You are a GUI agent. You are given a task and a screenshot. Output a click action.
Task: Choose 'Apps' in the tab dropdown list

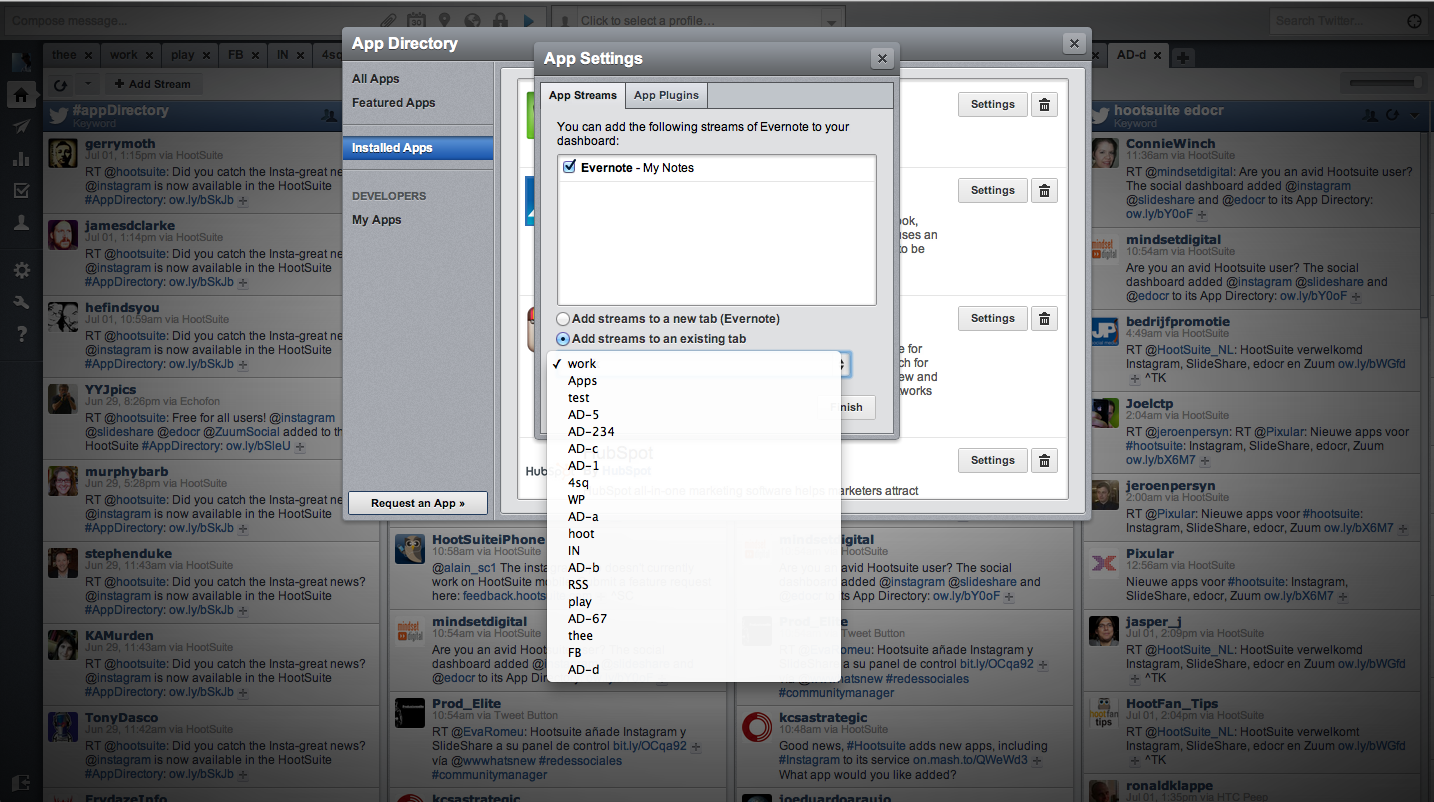pyautogui.click(x=694, y=381)
